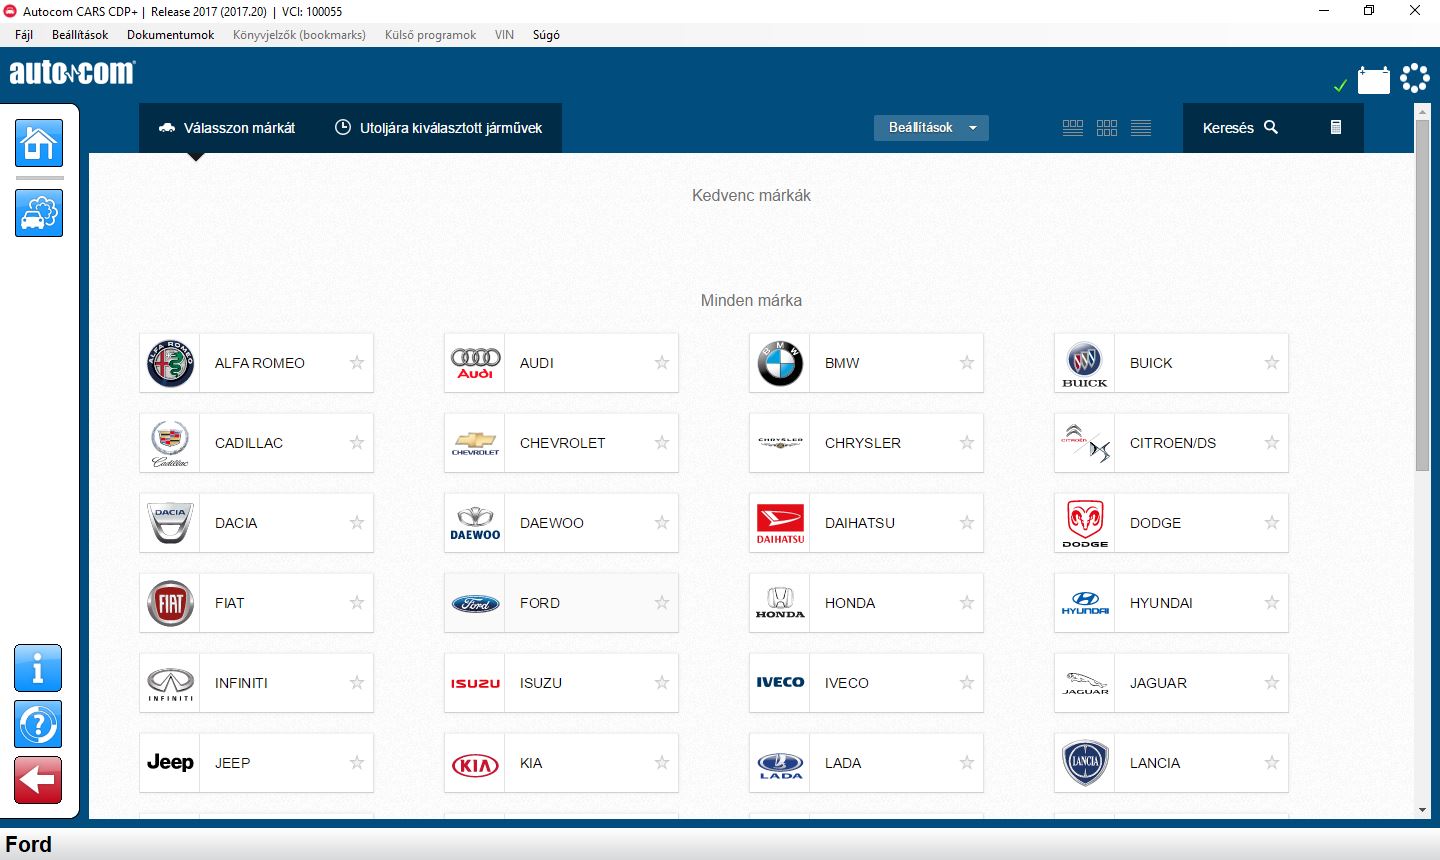Click the Keresés search button
This screenshot has height=860, width=1440.
coord(1240,128)
